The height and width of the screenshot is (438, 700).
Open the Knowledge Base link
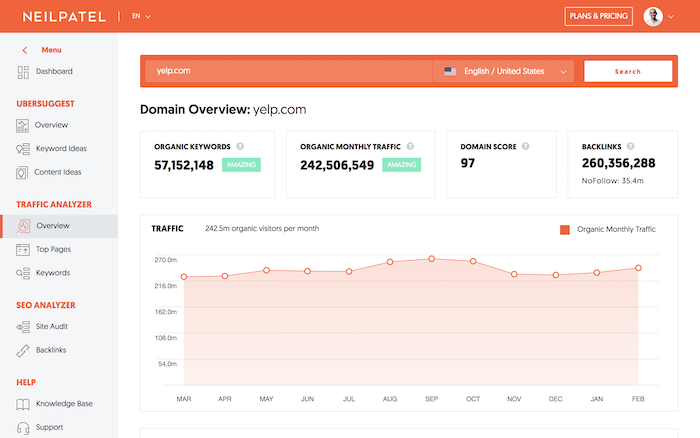tap(64, 404)
